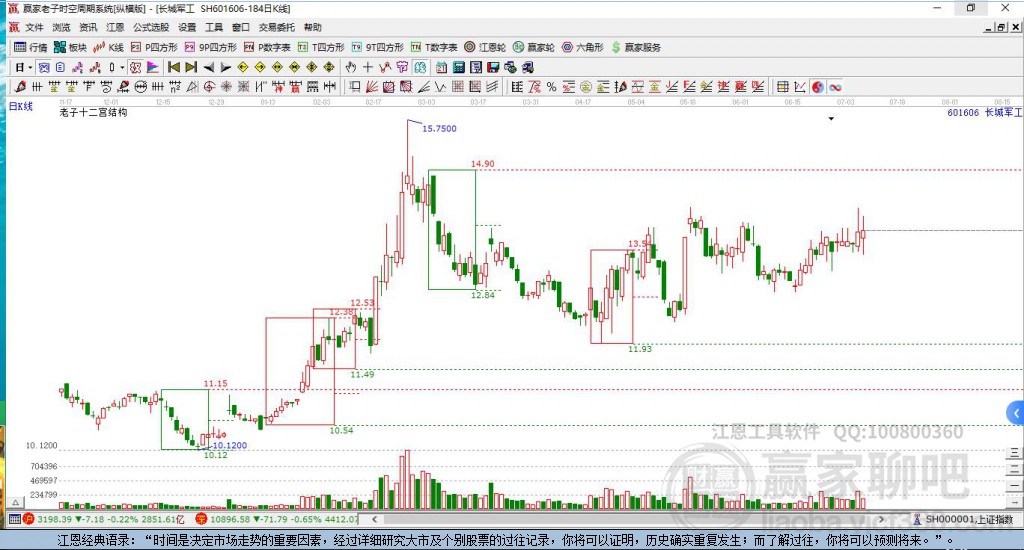Click the 日K线 label
This screenshot has height=550, width=1024.
click(x=20, y=106)
